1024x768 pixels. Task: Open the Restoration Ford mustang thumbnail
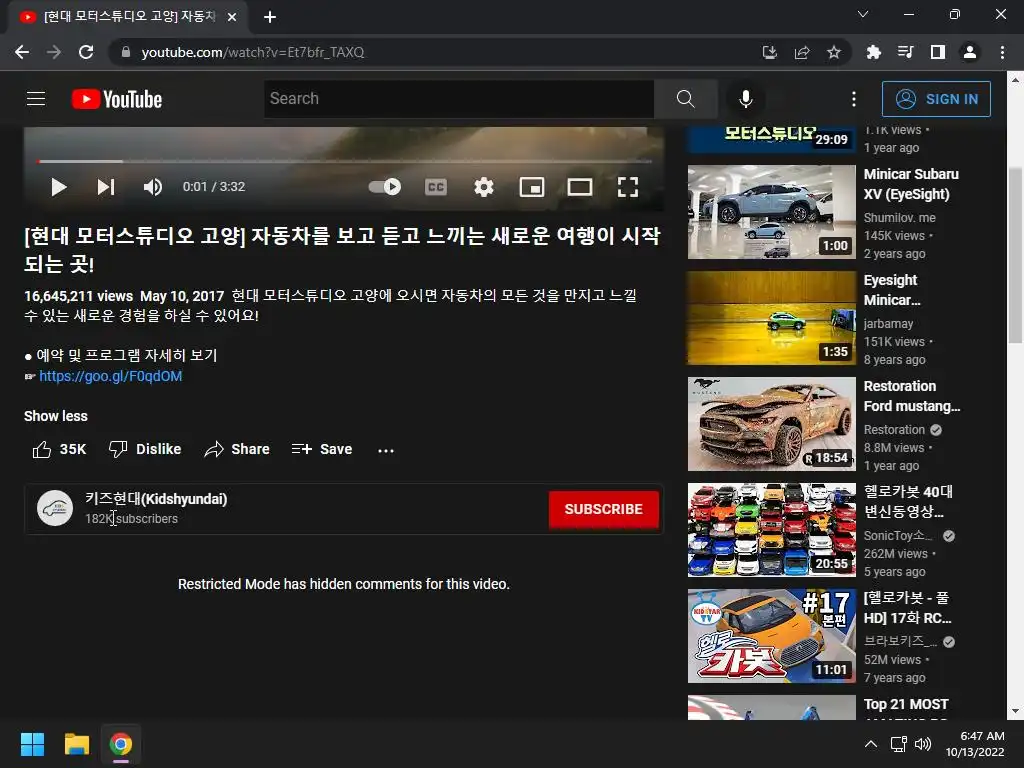coord(771,424)
